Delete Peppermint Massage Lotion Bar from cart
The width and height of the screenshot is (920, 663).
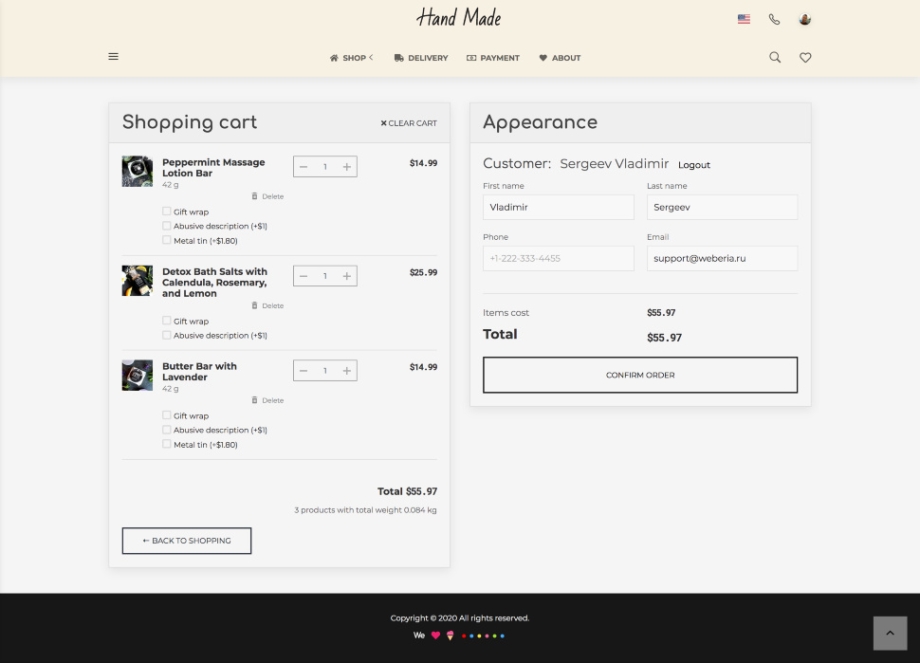pos(267,196)
